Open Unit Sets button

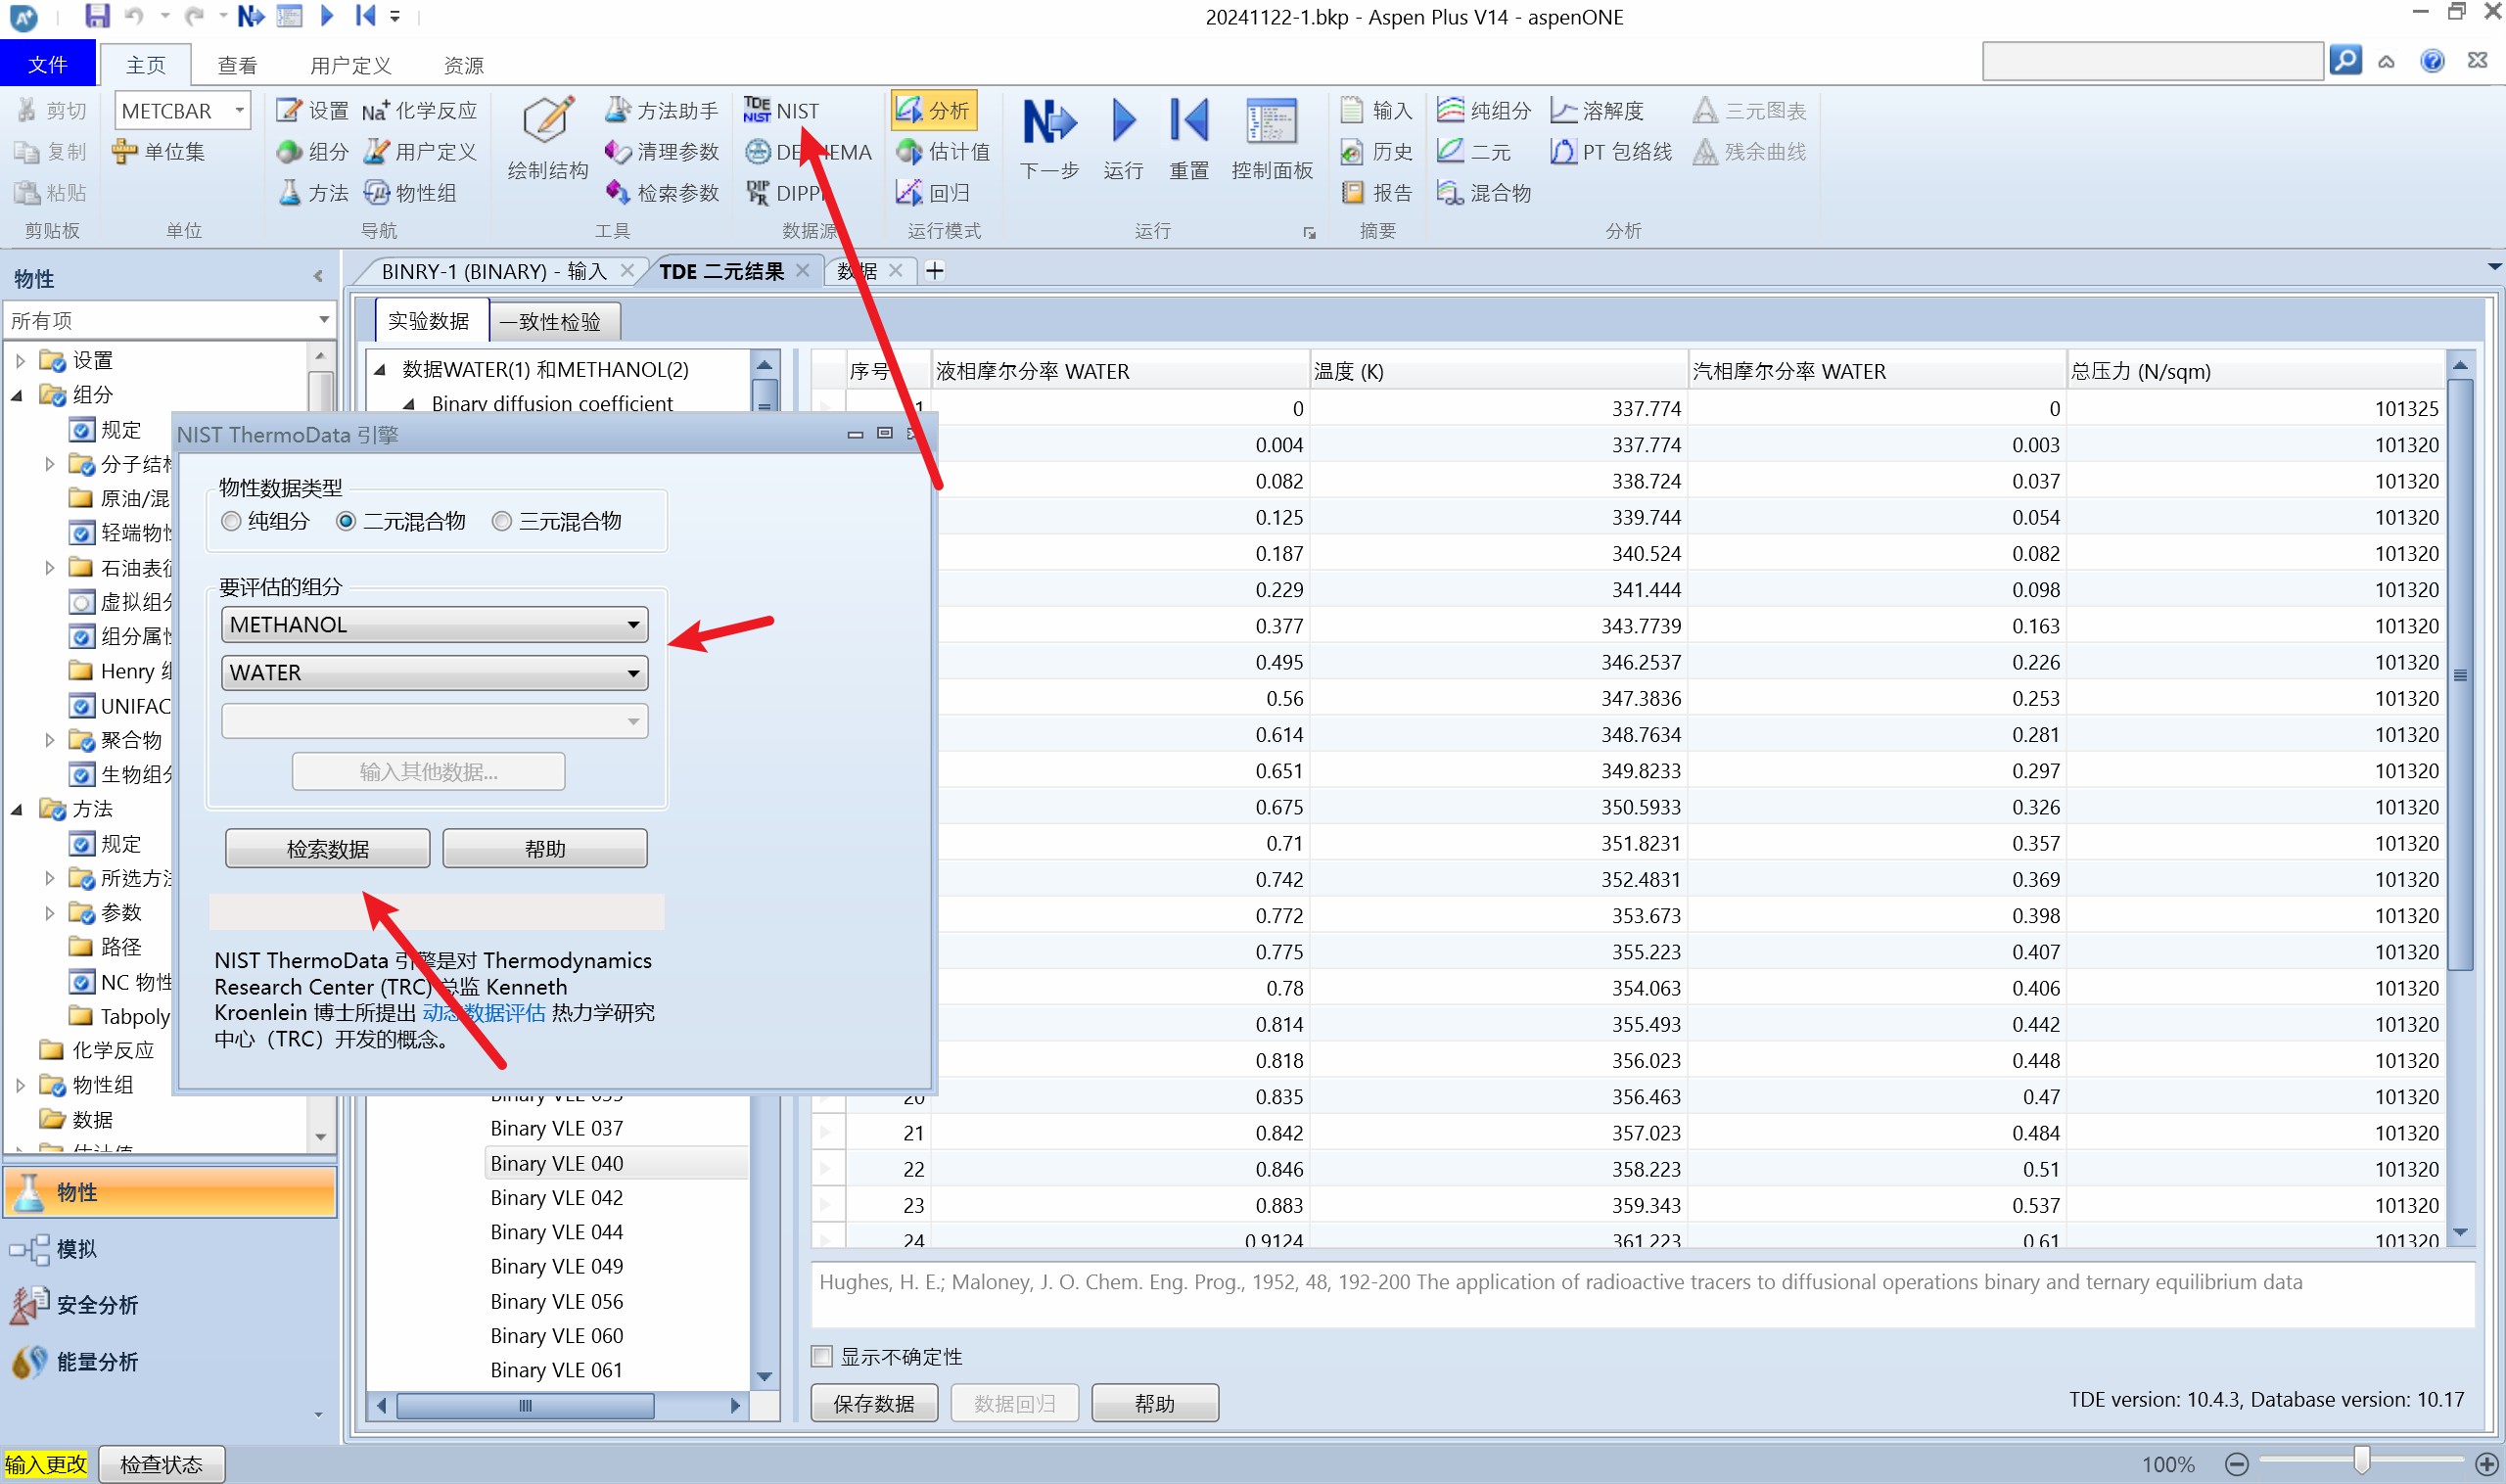click(159, 152)
